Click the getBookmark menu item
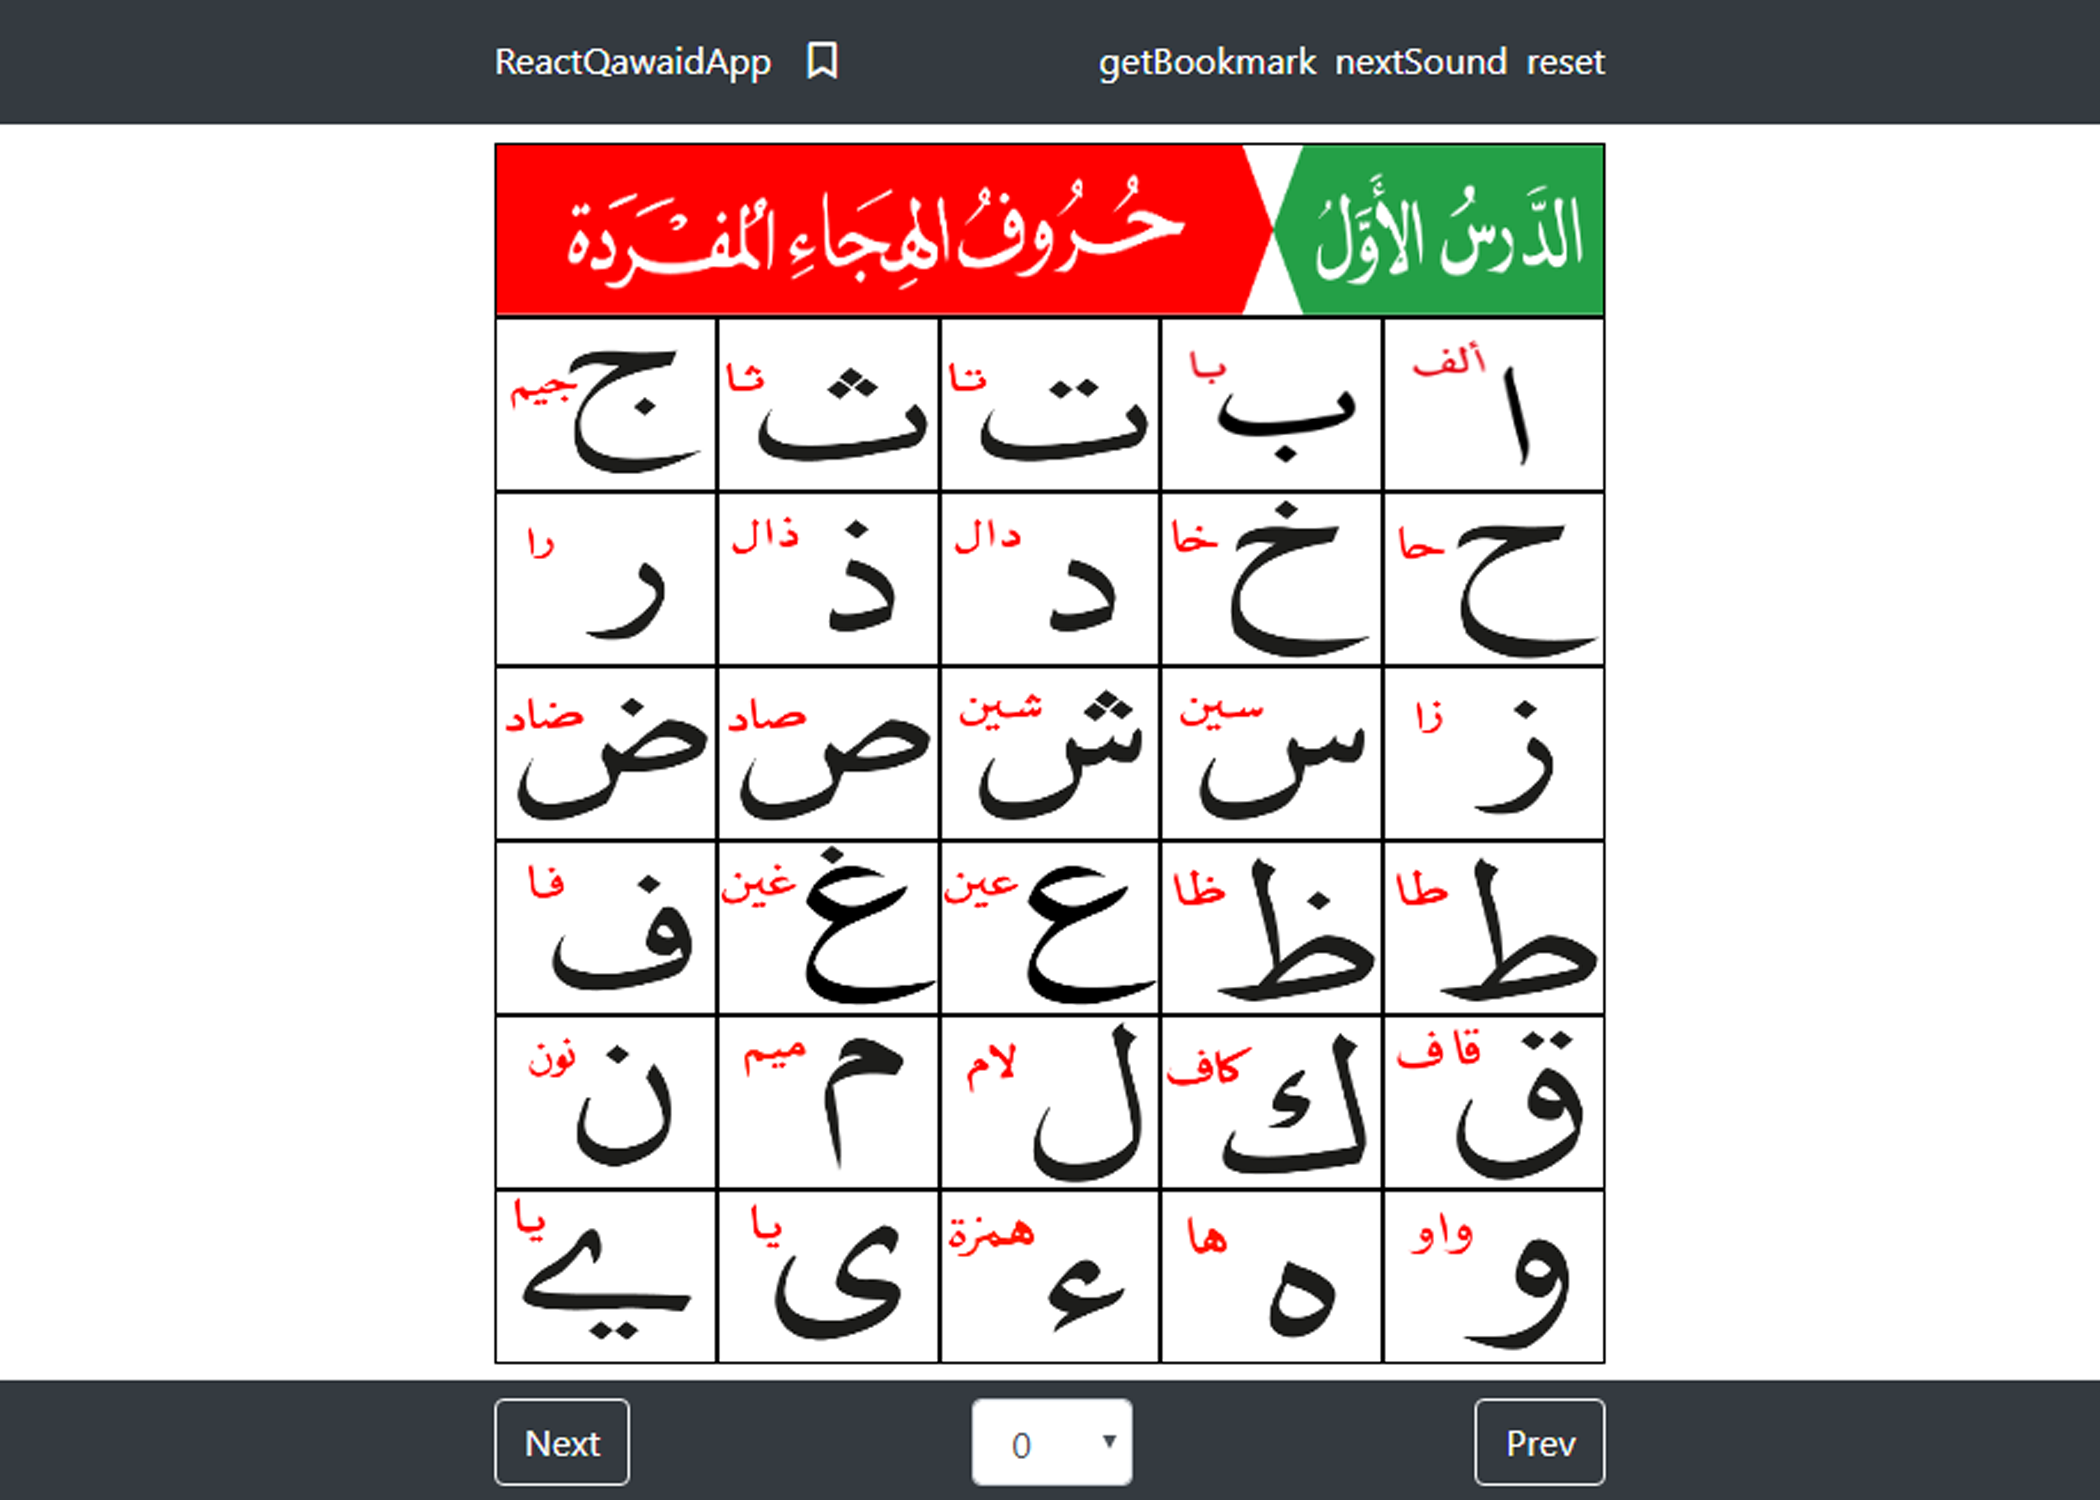 coord(1207,62)
